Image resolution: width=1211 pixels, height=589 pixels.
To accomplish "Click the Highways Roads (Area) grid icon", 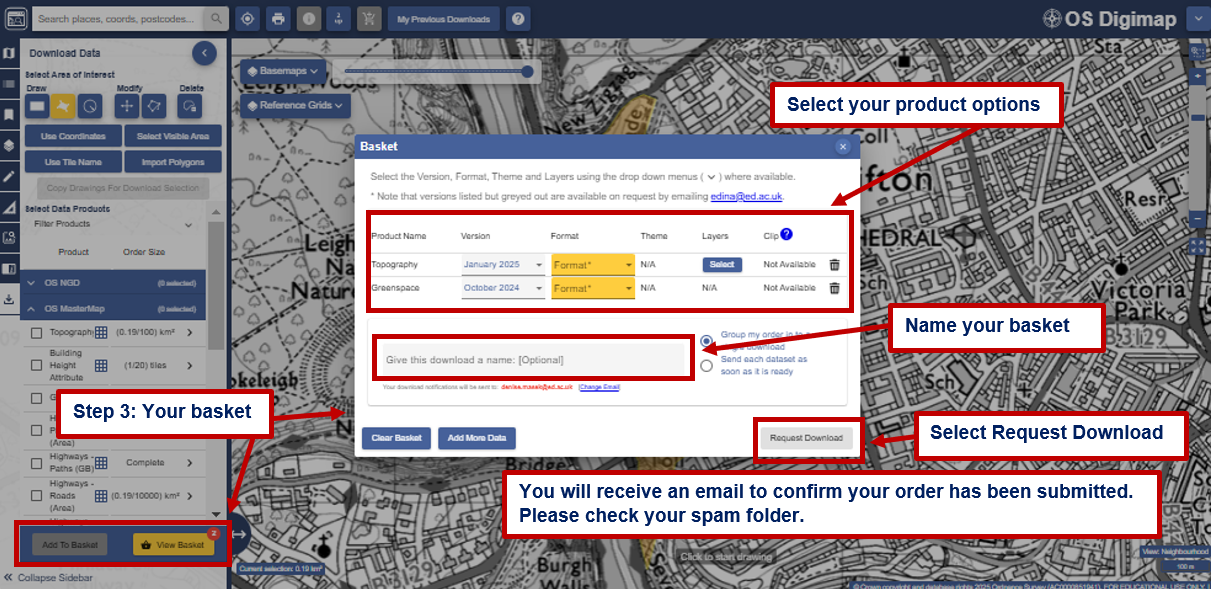I will (101, 495).
